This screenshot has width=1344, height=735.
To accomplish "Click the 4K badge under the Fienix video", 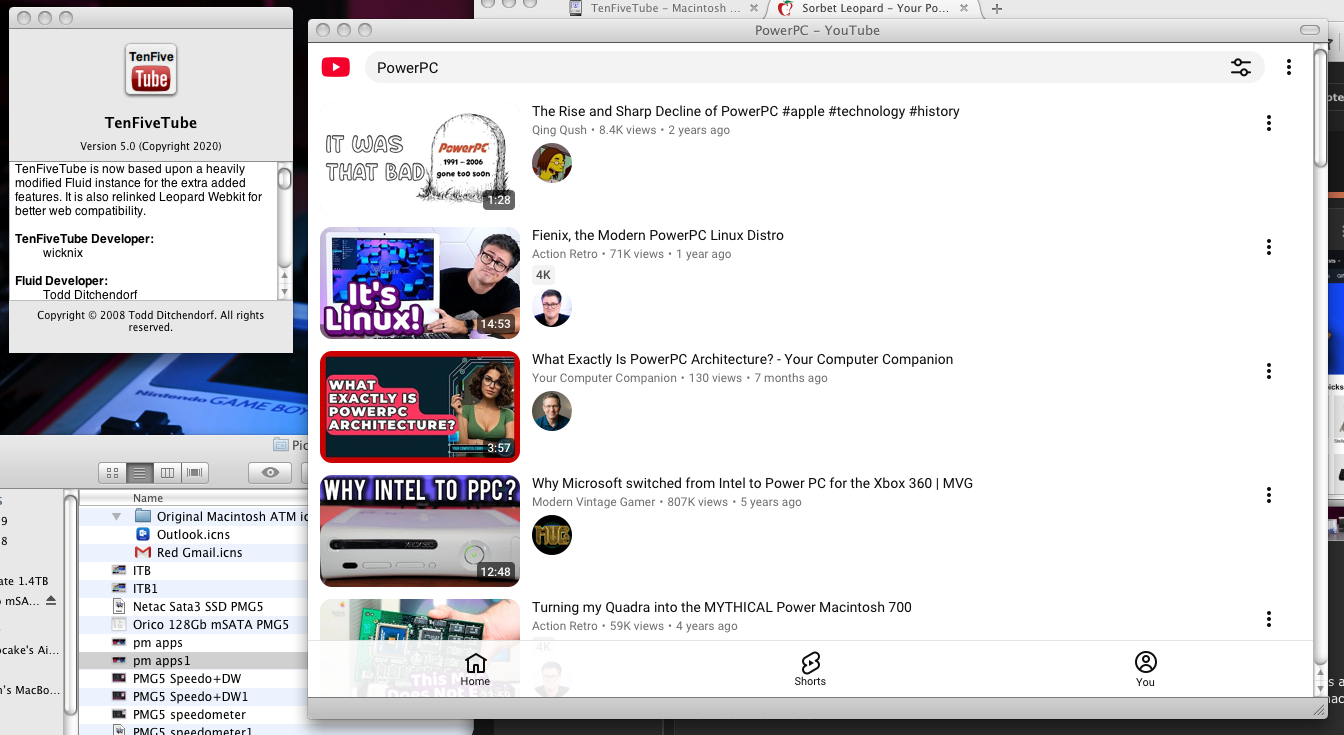I will click(x=543, y=275).
